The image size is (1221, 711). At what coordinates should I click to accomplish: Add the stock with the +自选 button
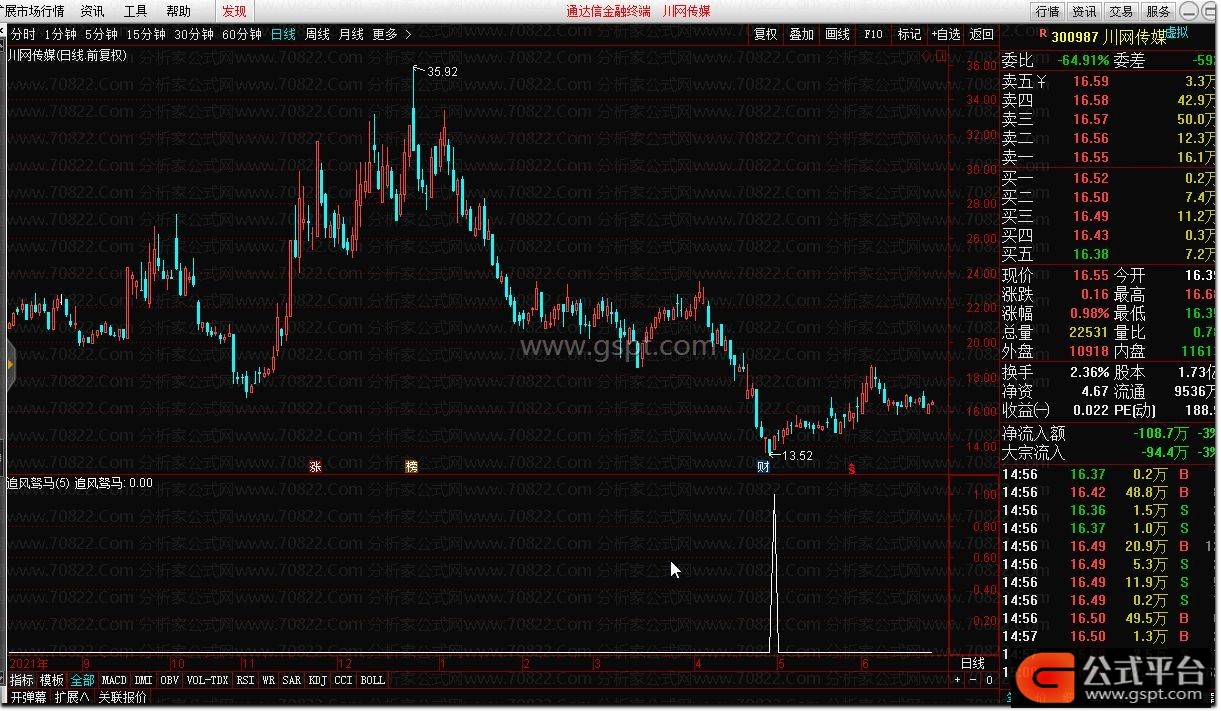946,34
